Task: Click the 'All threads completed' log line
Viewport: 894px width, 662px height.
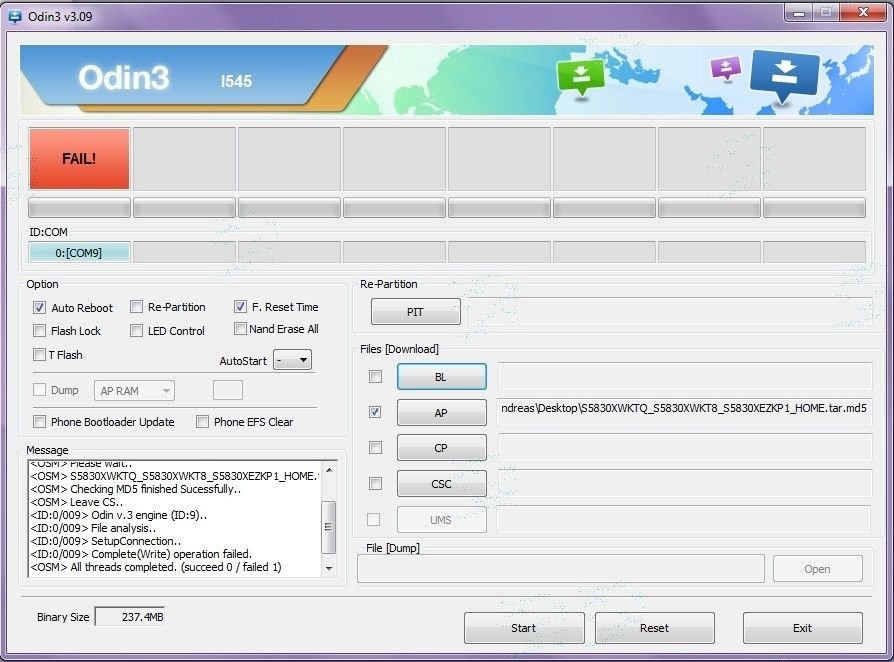Action: [156, 567]
